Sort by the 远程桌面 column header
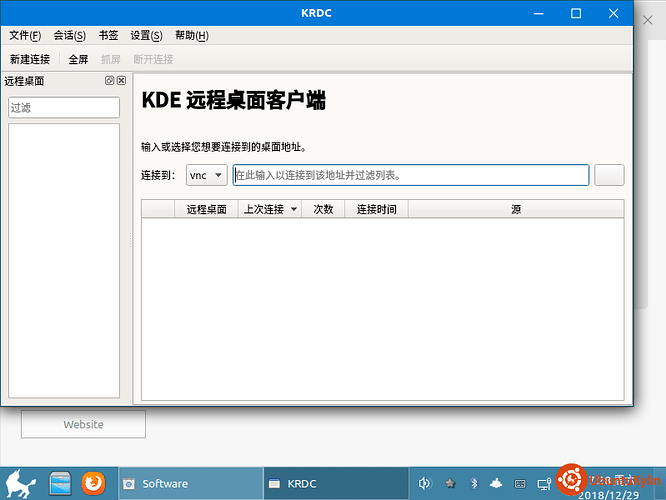The image size is (666, 500). [x=206, y=209]
